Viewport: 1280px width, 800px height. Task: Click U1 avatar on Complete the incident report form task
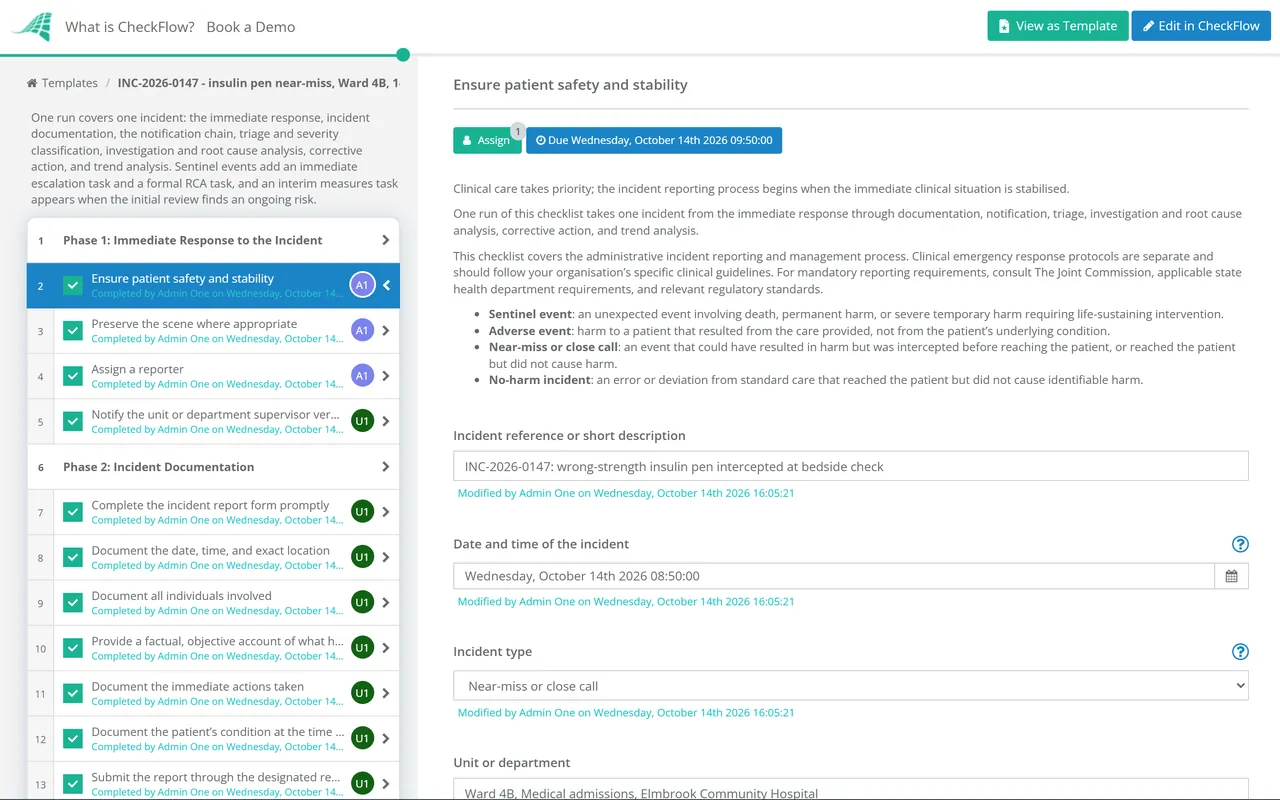(362, 512)
